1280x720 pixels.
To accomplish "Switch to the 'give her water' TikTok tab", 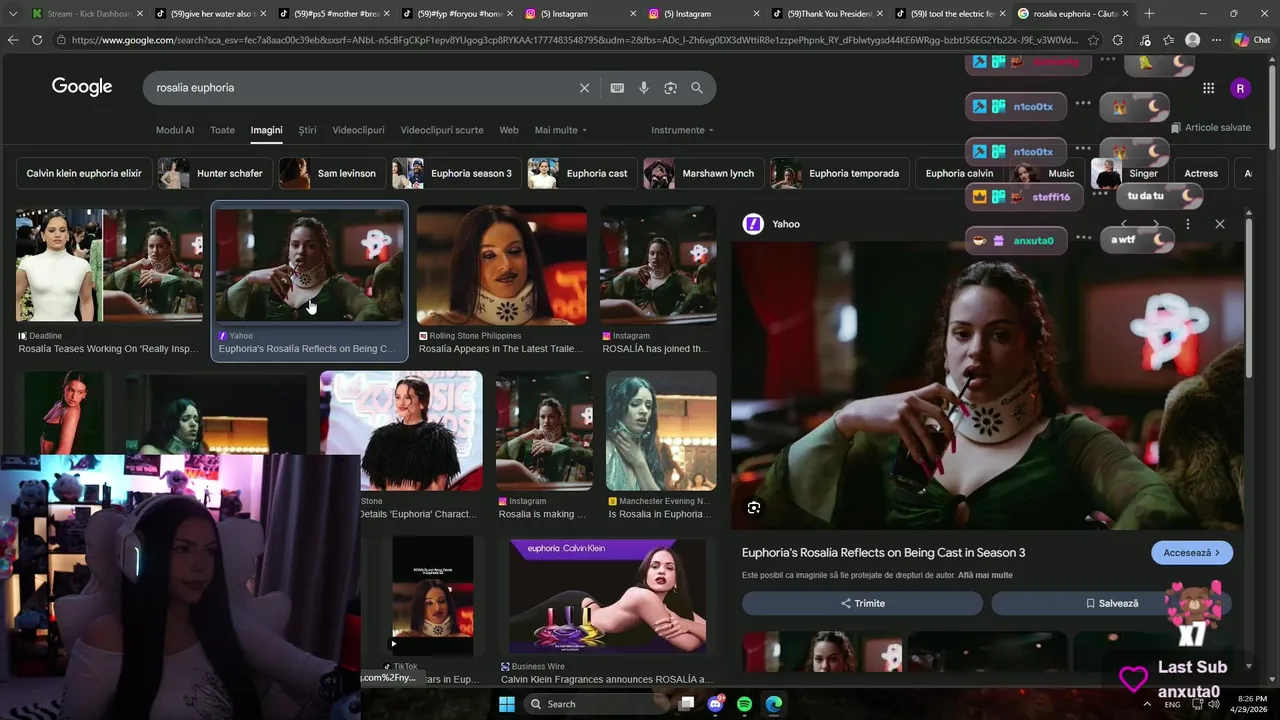I will [x=210, y=14].
